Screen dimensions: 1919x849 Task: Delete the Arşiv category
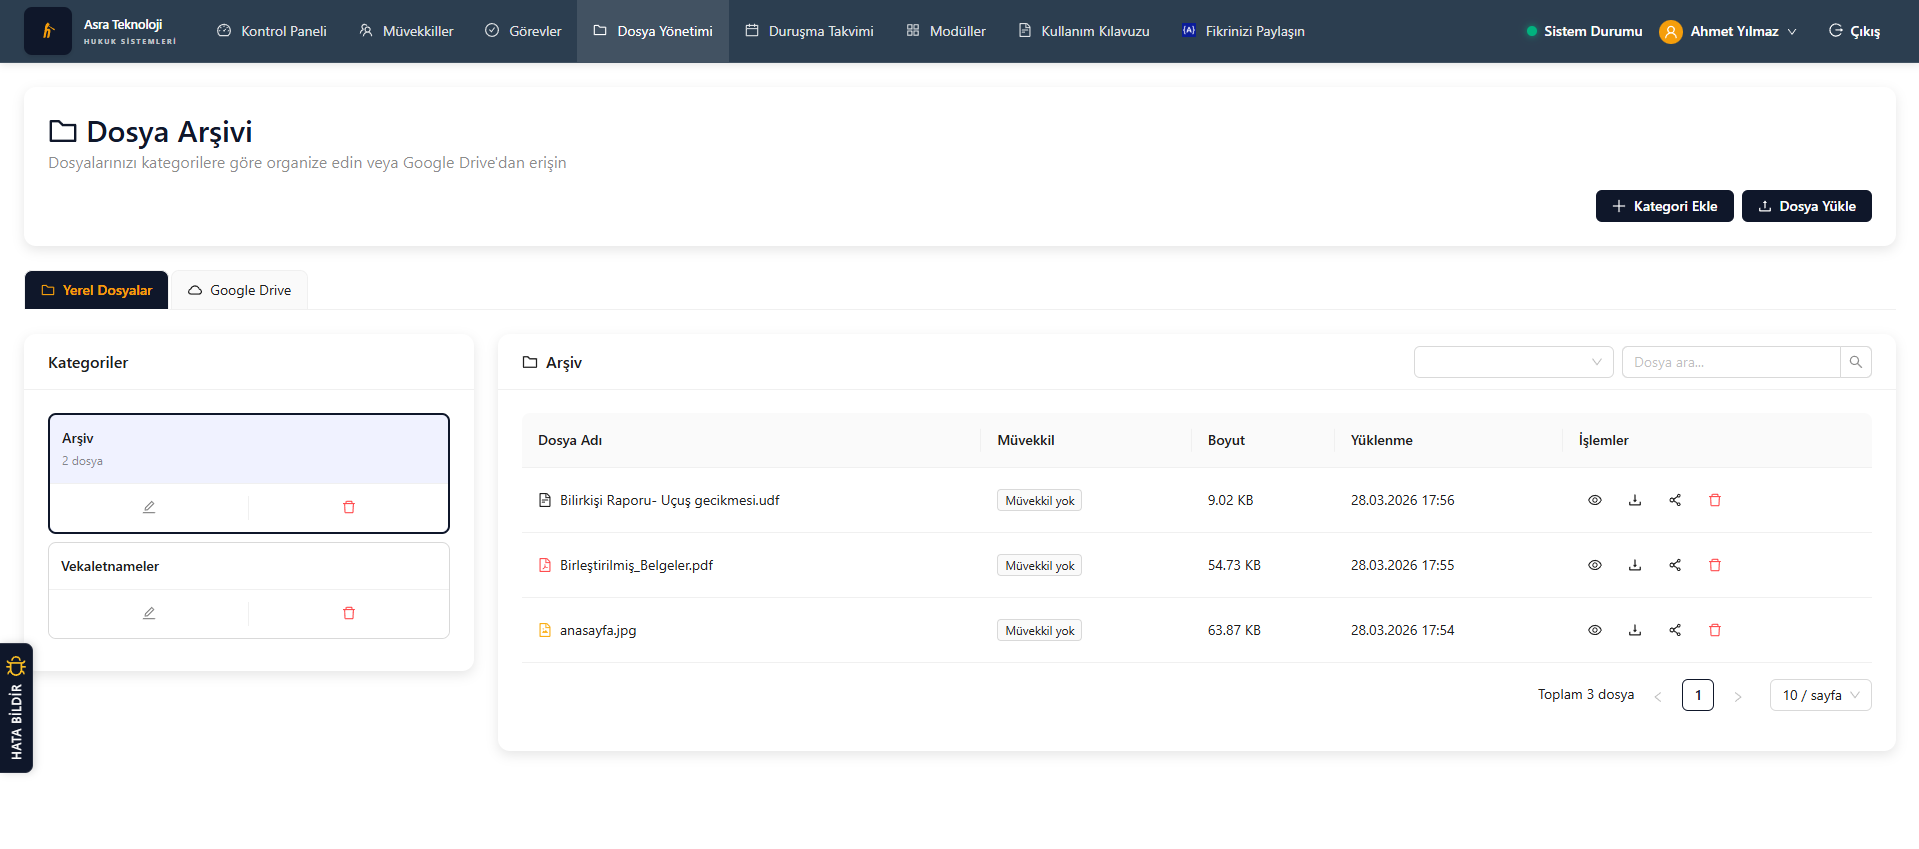[349, 507]
